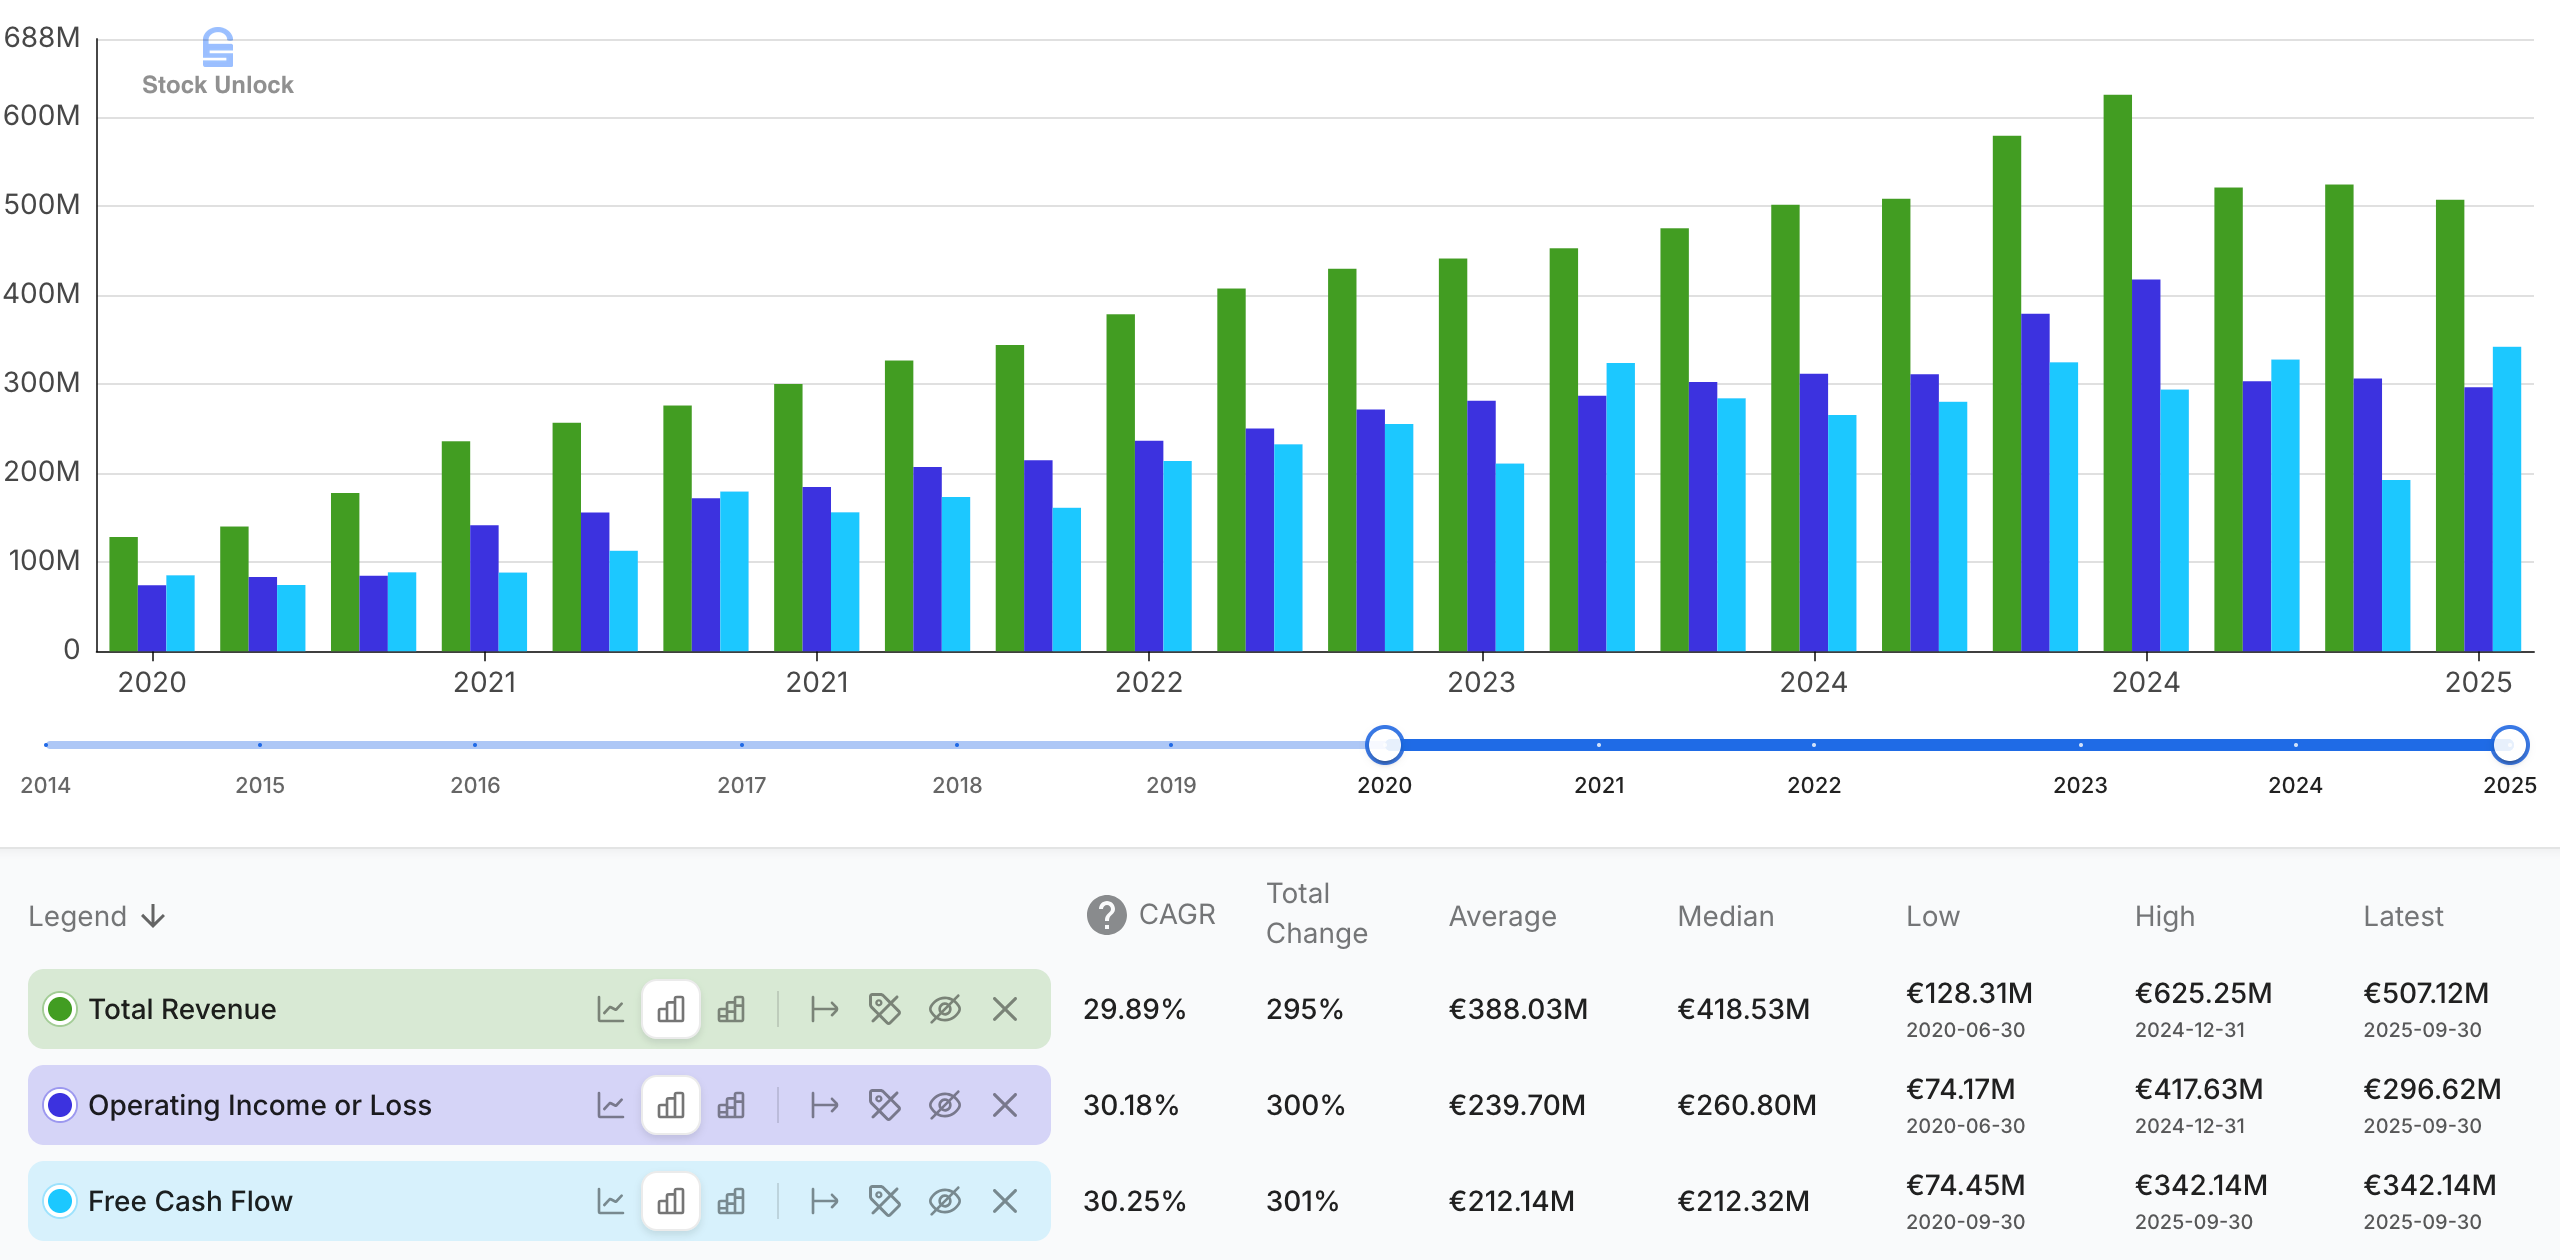Hide the Free Cash Flow series
The height and width of the screenshot is (1260, 2560).
pyautogui.click(x=944, y=1201)
